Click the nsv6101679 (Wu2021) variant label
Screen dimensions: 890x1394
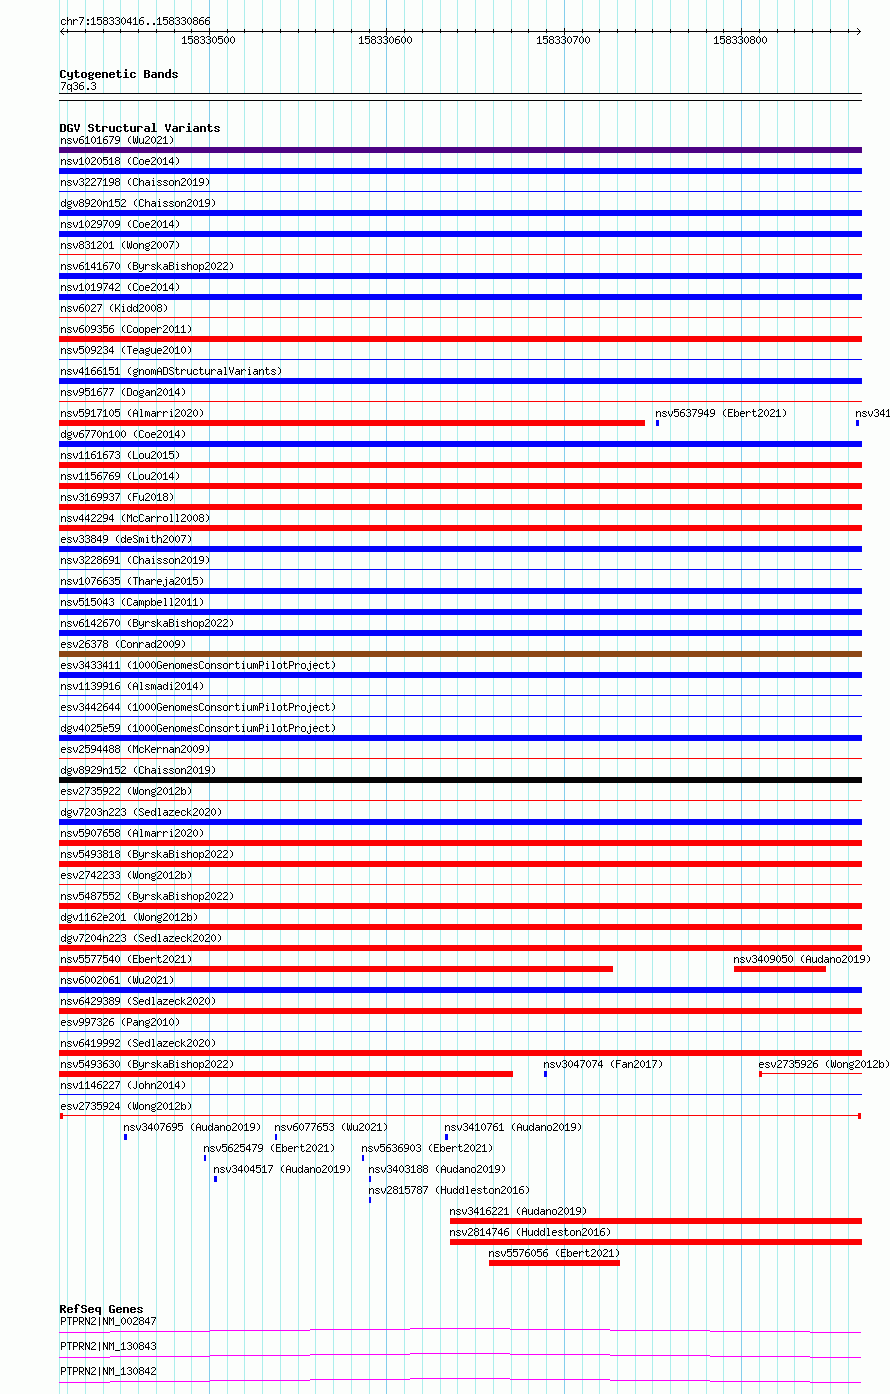tap(116, 140)
